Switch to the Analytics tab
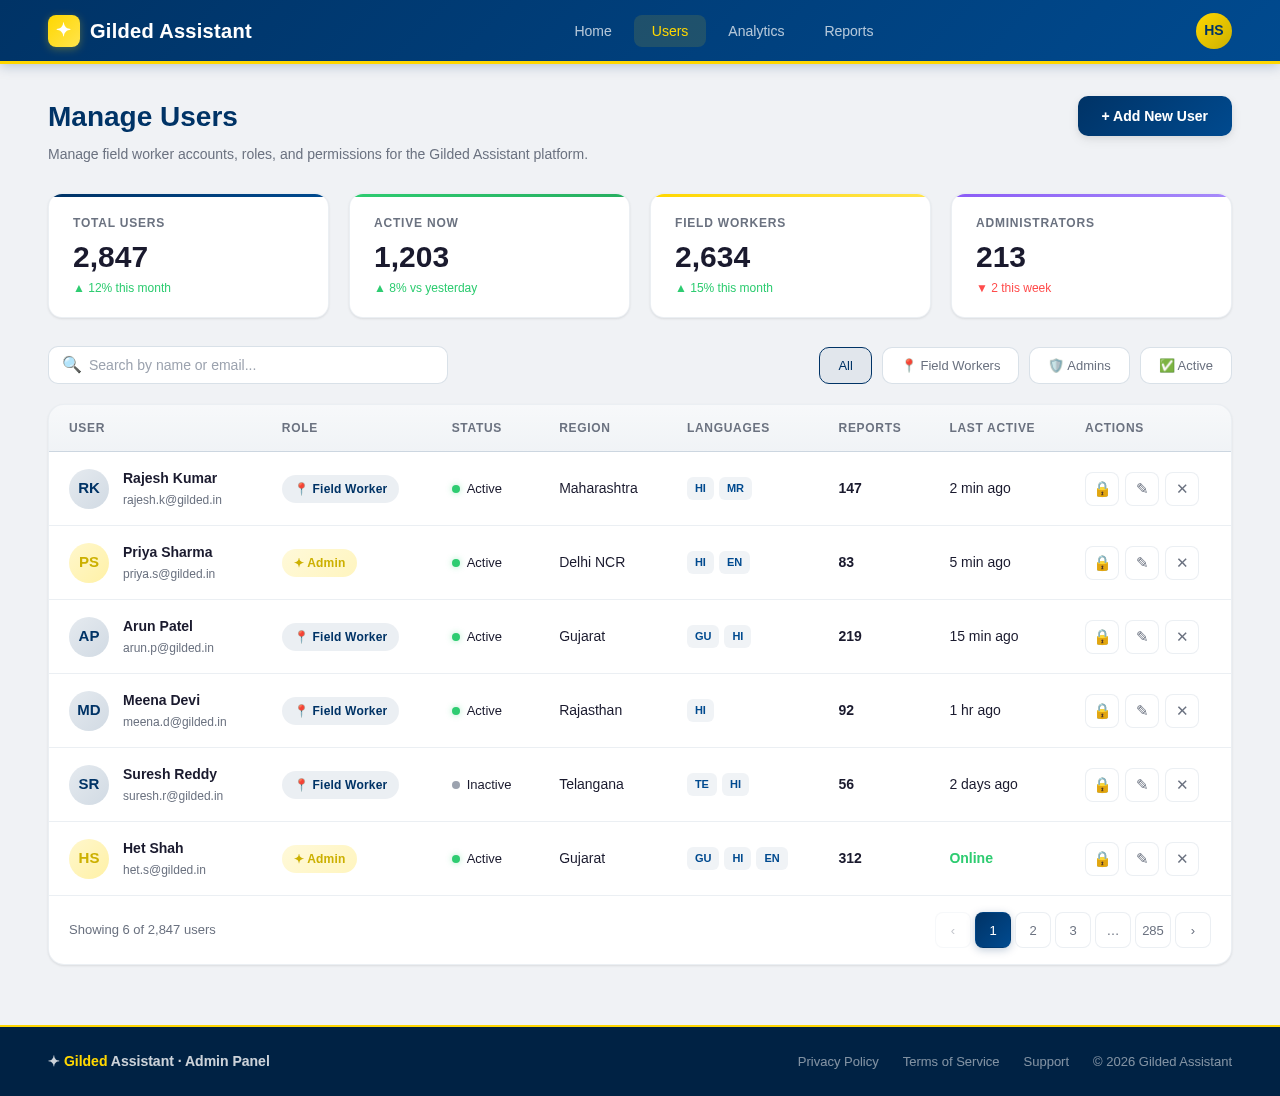This screenshot has width=1280, height=1096. (756, 30)
